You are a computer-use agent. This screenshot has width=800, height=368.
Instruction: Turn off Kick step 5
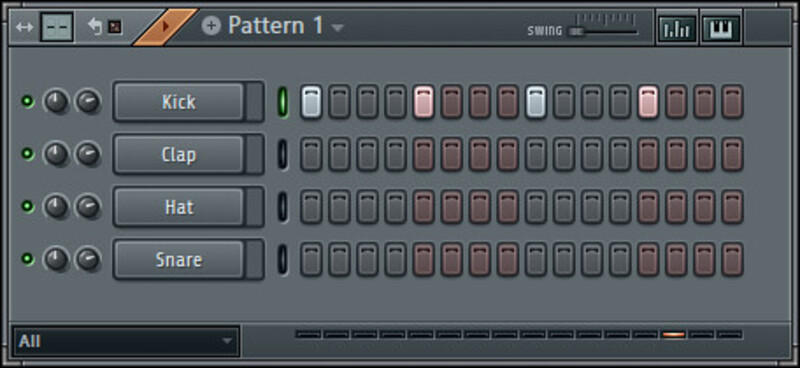423,102
